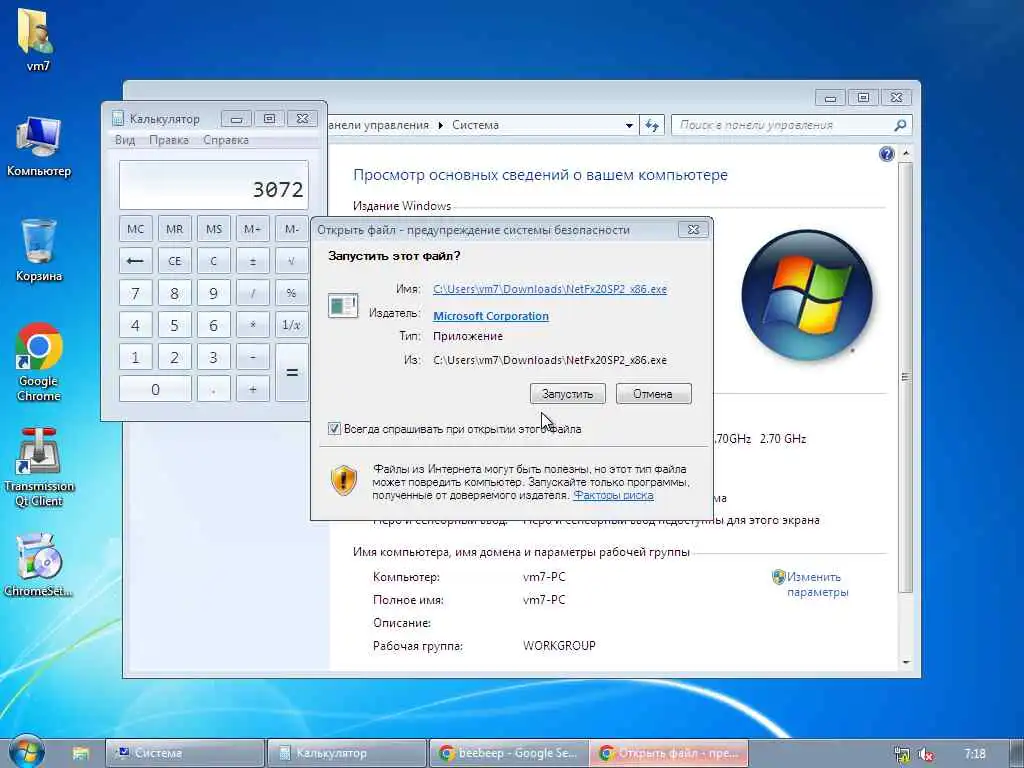Click the equals key
This screenshot has width=1024, height=768.
(x=291, y=372)
